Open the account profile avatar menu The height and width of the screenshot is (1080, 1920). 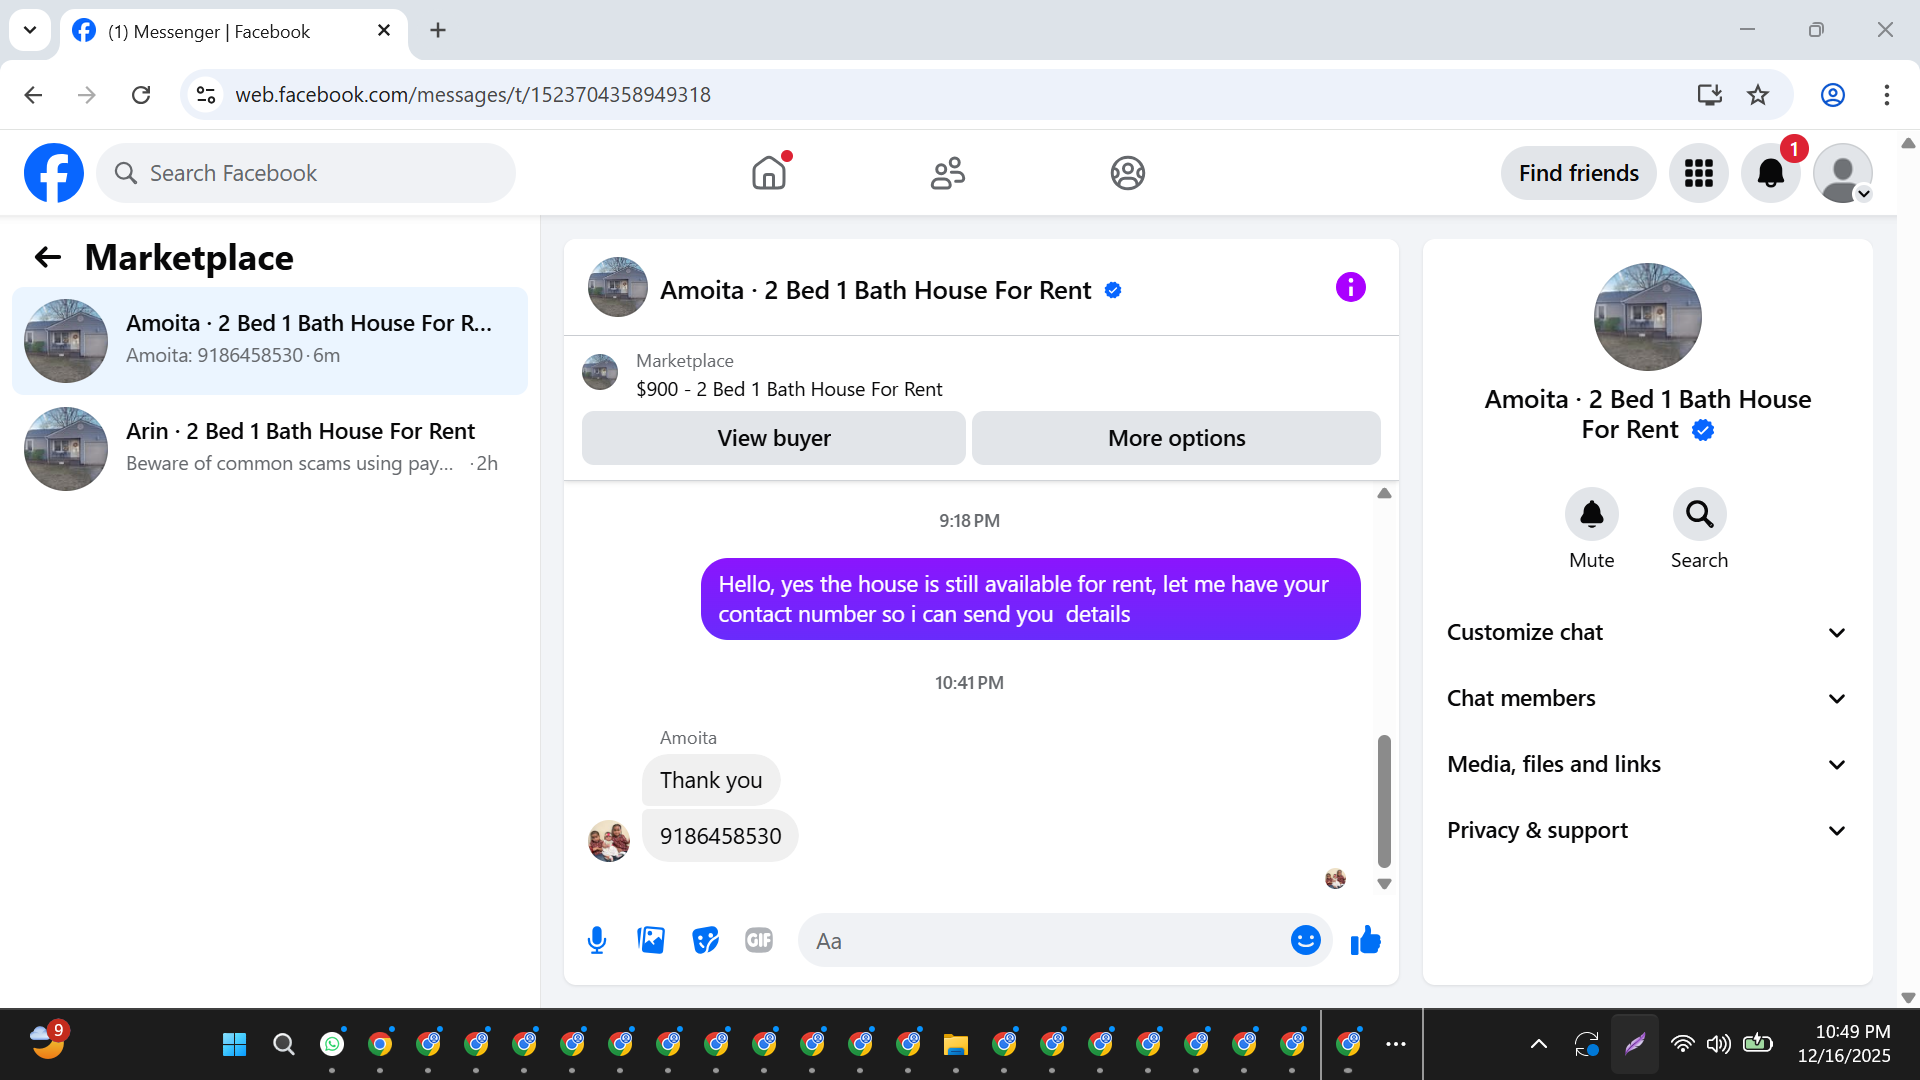(x=1843, y=173)
